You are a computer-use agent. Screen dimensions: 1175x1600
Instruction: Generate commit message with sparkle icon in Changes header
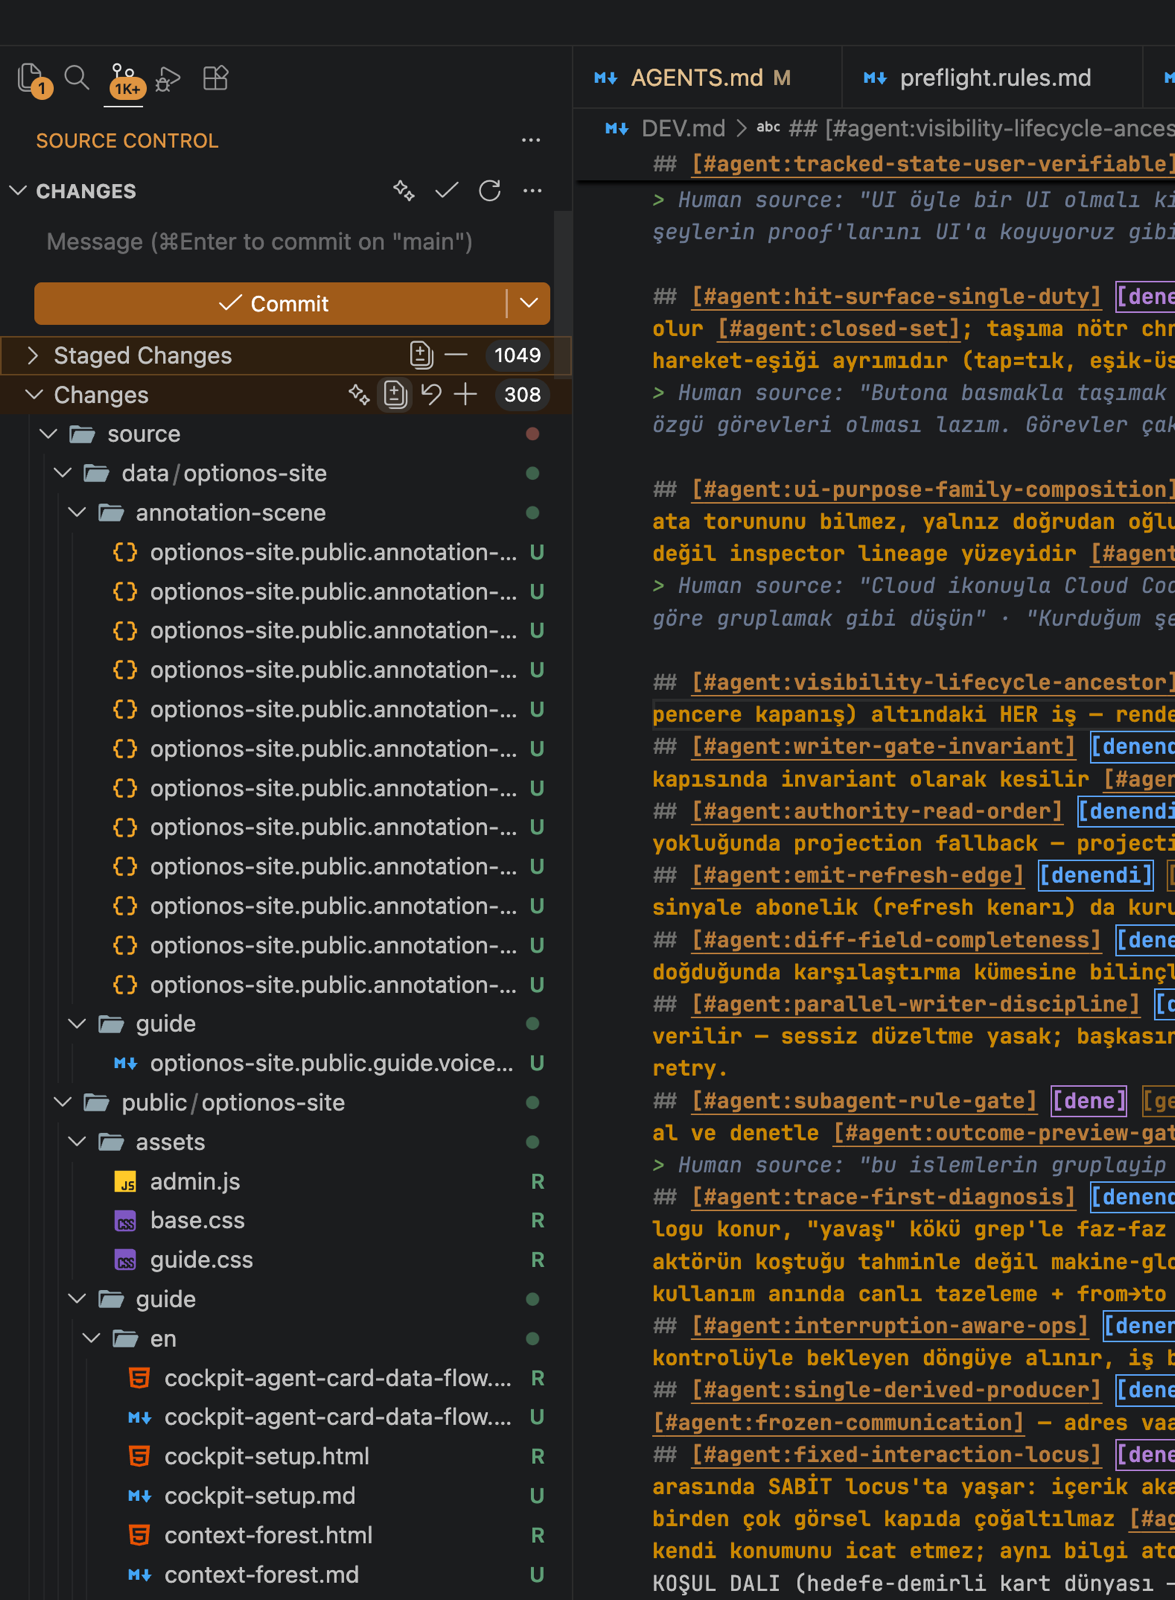tap(404, 190)
